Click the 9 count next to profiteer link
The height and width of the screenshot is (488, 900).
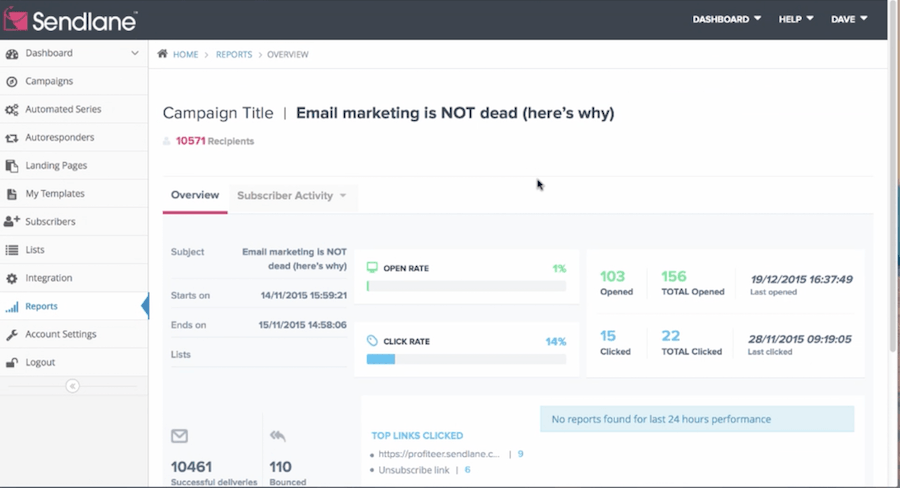[521, 454]
